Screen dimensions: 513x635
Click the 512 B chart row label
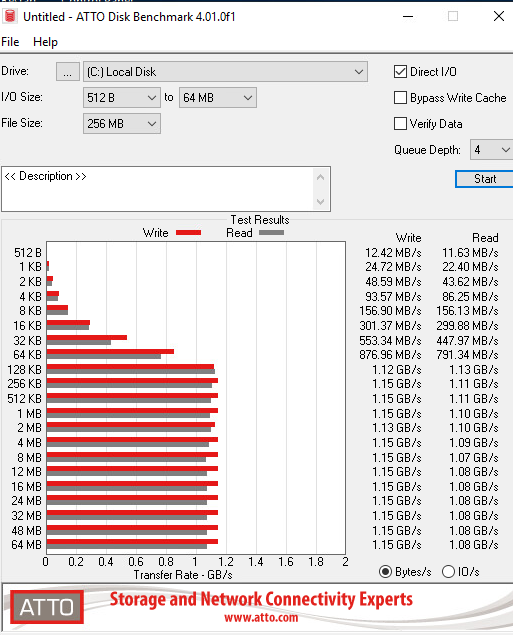28,253
